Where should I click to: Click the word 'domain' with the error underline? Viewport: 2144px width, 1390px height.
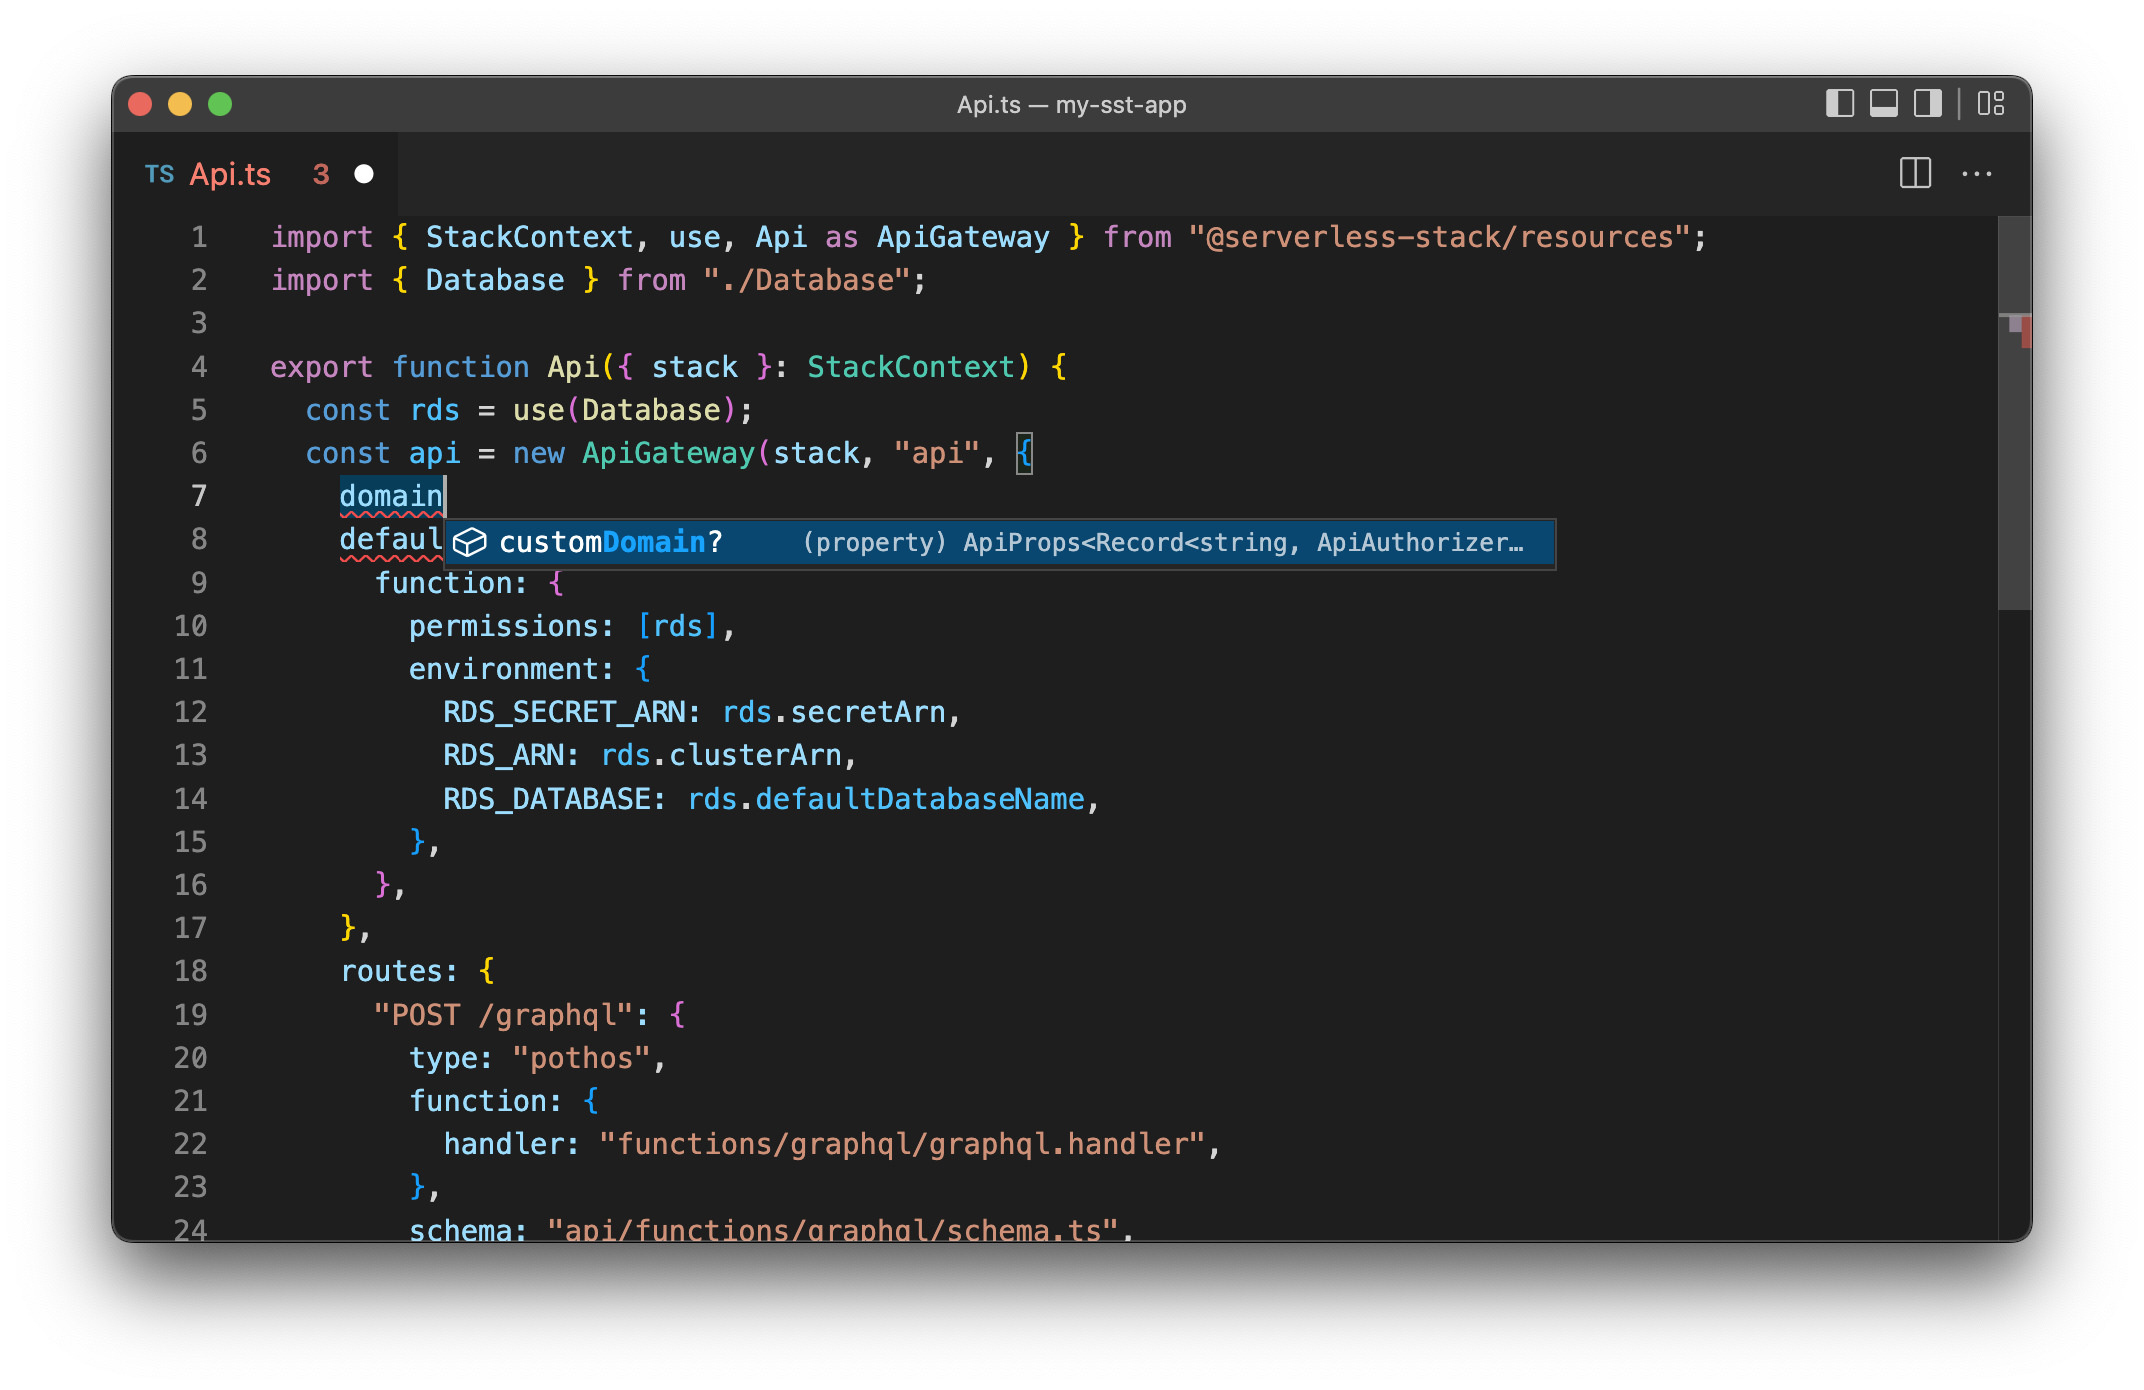[x=390, y=495]
